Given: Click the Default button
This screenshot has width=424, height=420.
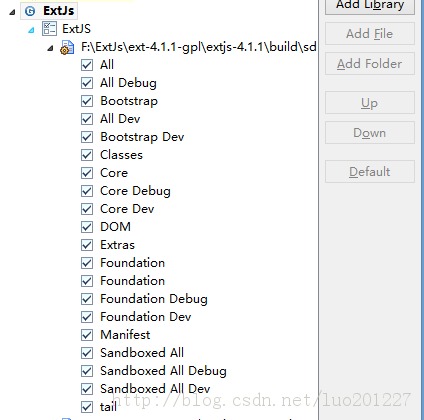Looking at the screenshot, I should pos(370,171).
